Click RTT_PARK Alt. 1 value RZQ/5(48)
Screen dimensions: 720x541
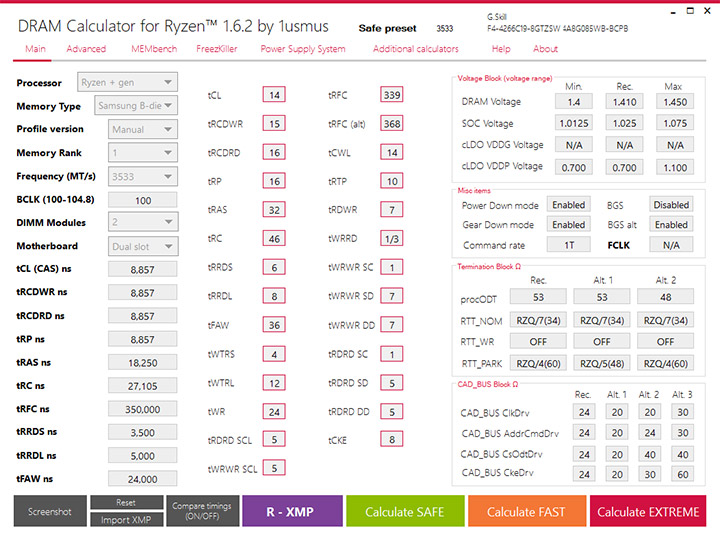(x=602, y=363)
